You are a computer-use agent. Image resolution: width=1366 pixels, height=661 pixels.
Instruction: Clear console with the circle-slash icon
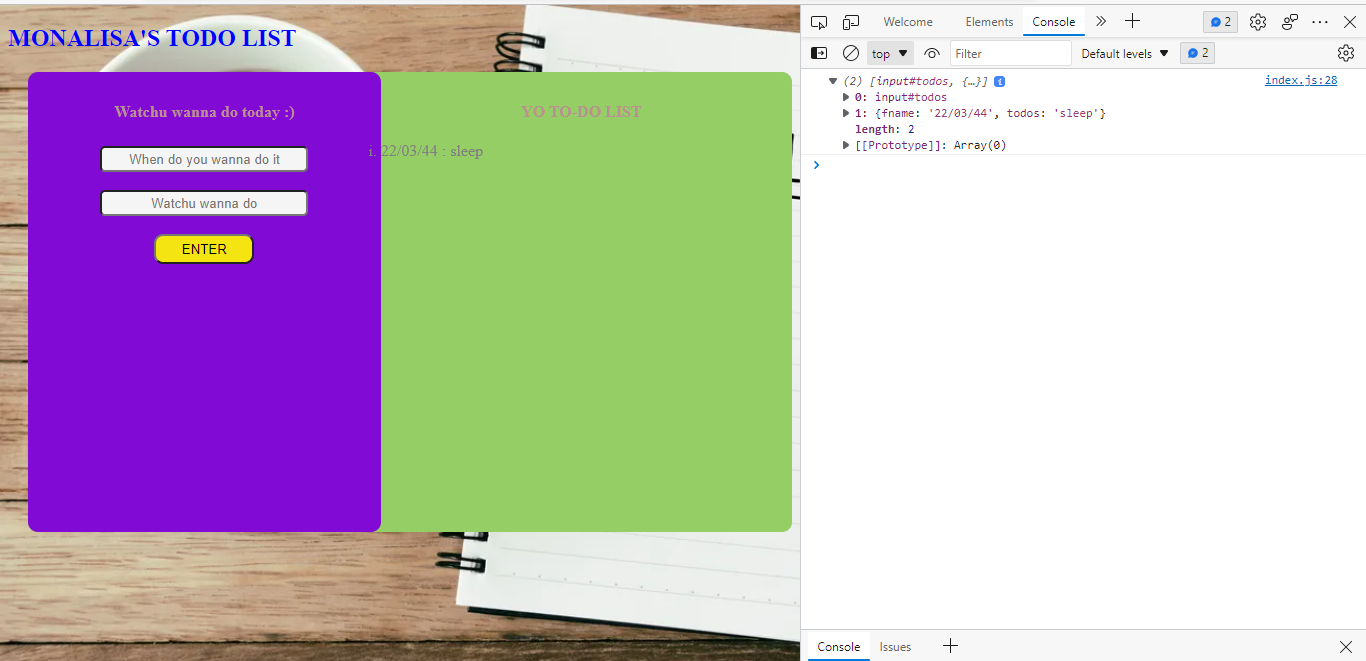click(x=851, y=53)
